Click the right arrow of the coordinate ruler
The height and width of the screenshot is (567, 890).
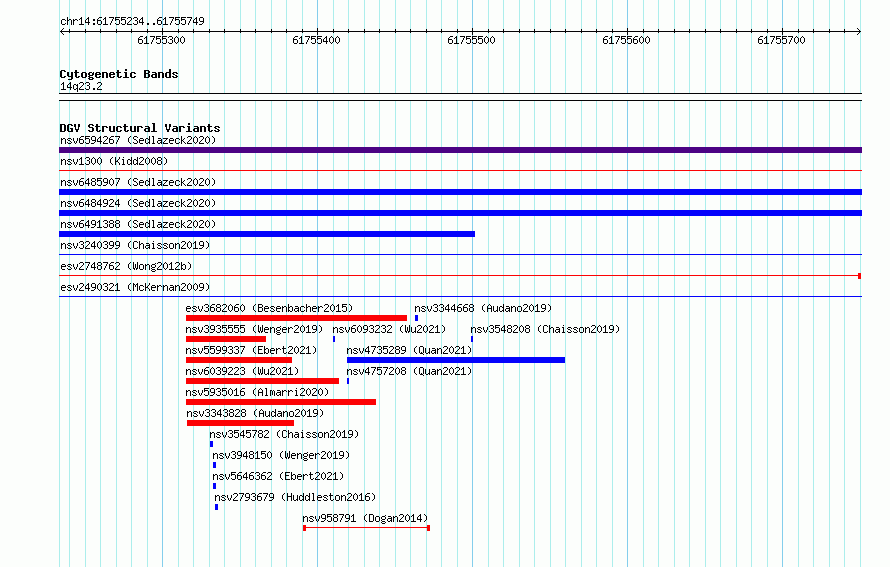coord(859,31)
